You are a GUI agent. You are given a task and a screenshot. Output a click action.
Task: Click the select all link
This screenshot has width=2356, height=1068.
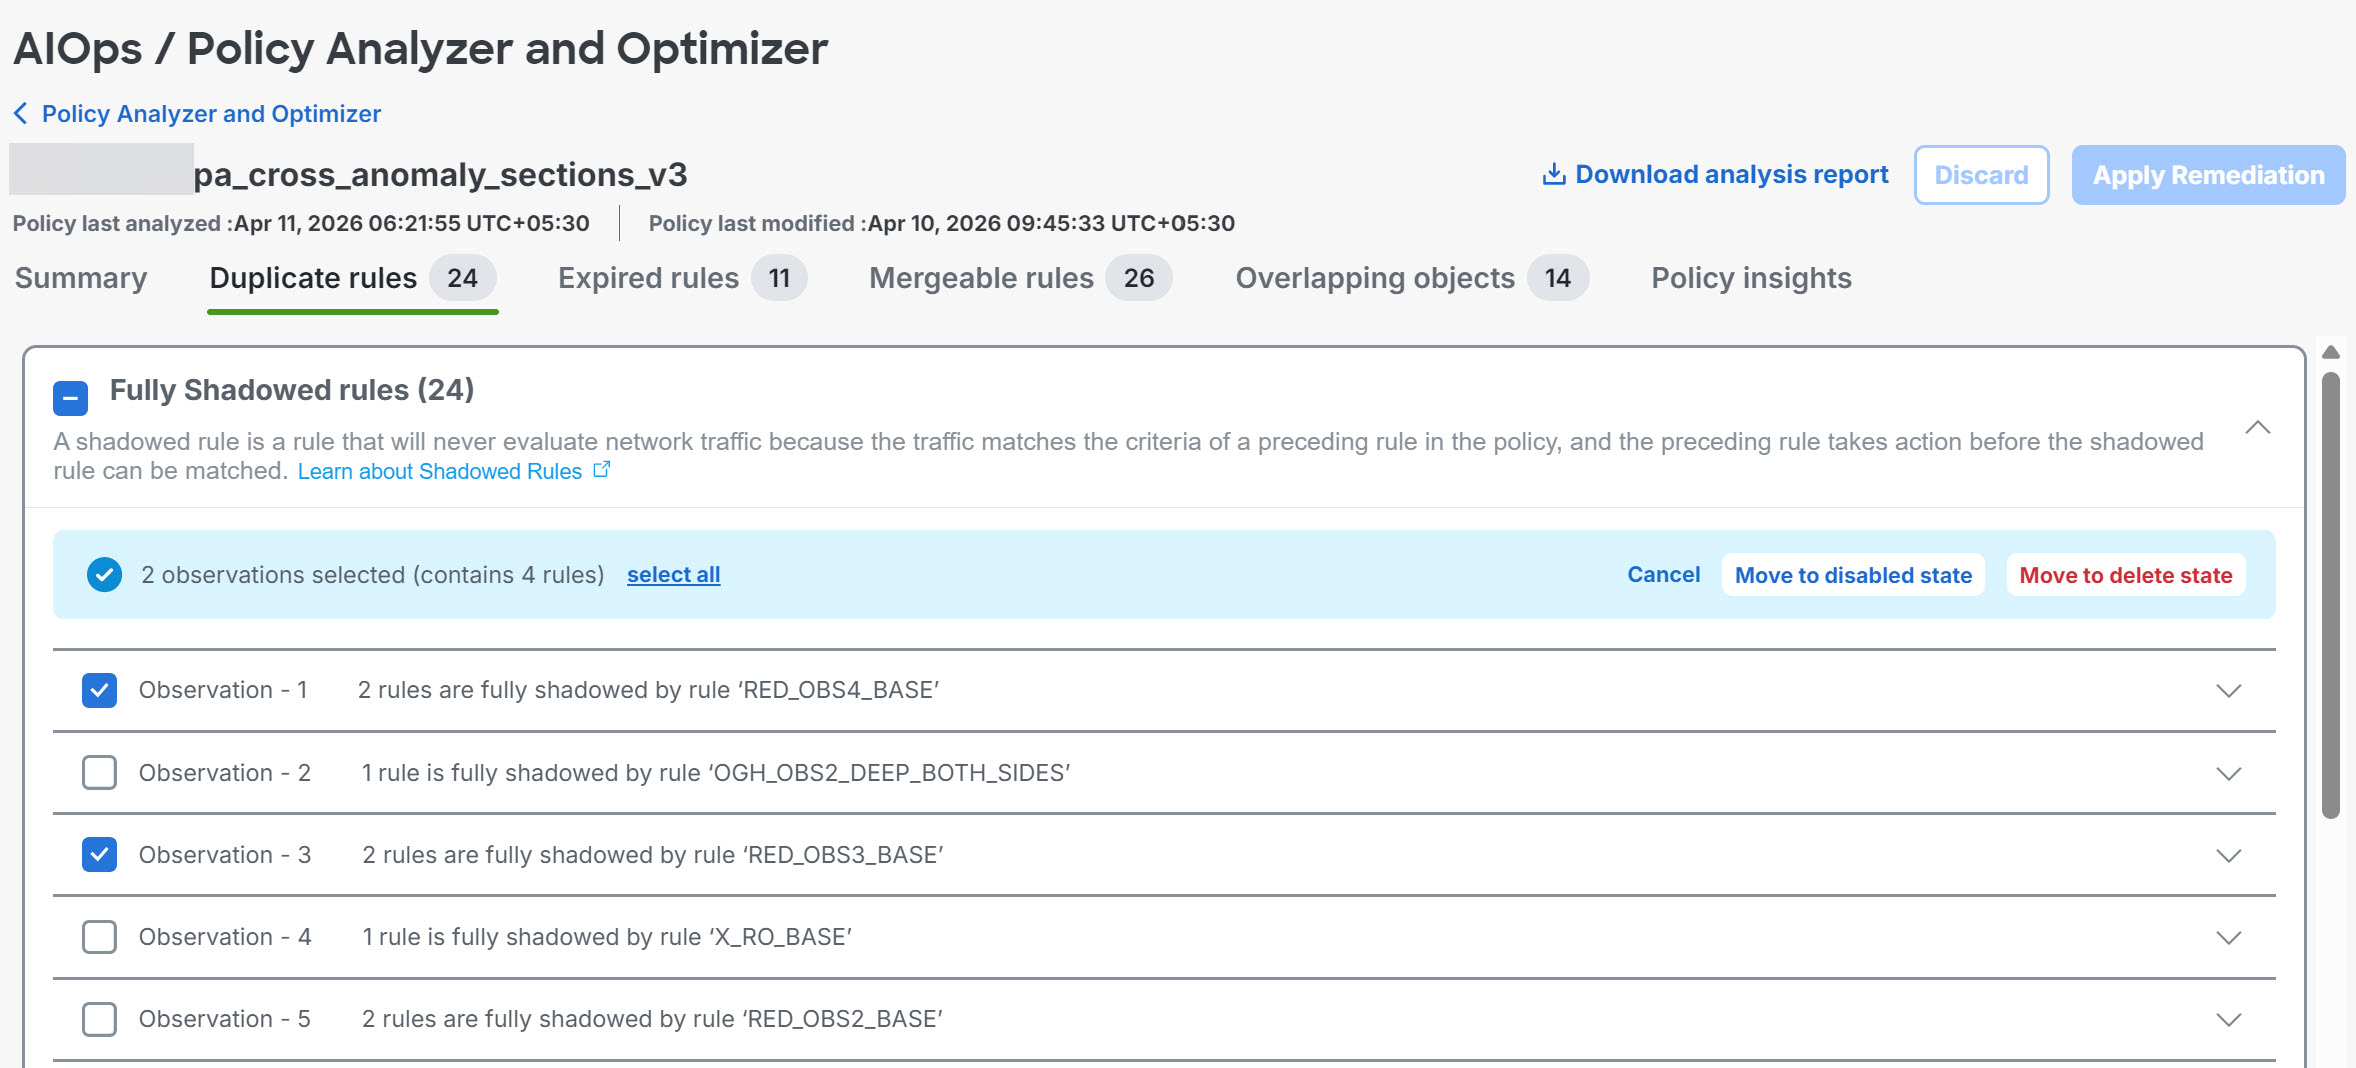[x=673, y=575]
